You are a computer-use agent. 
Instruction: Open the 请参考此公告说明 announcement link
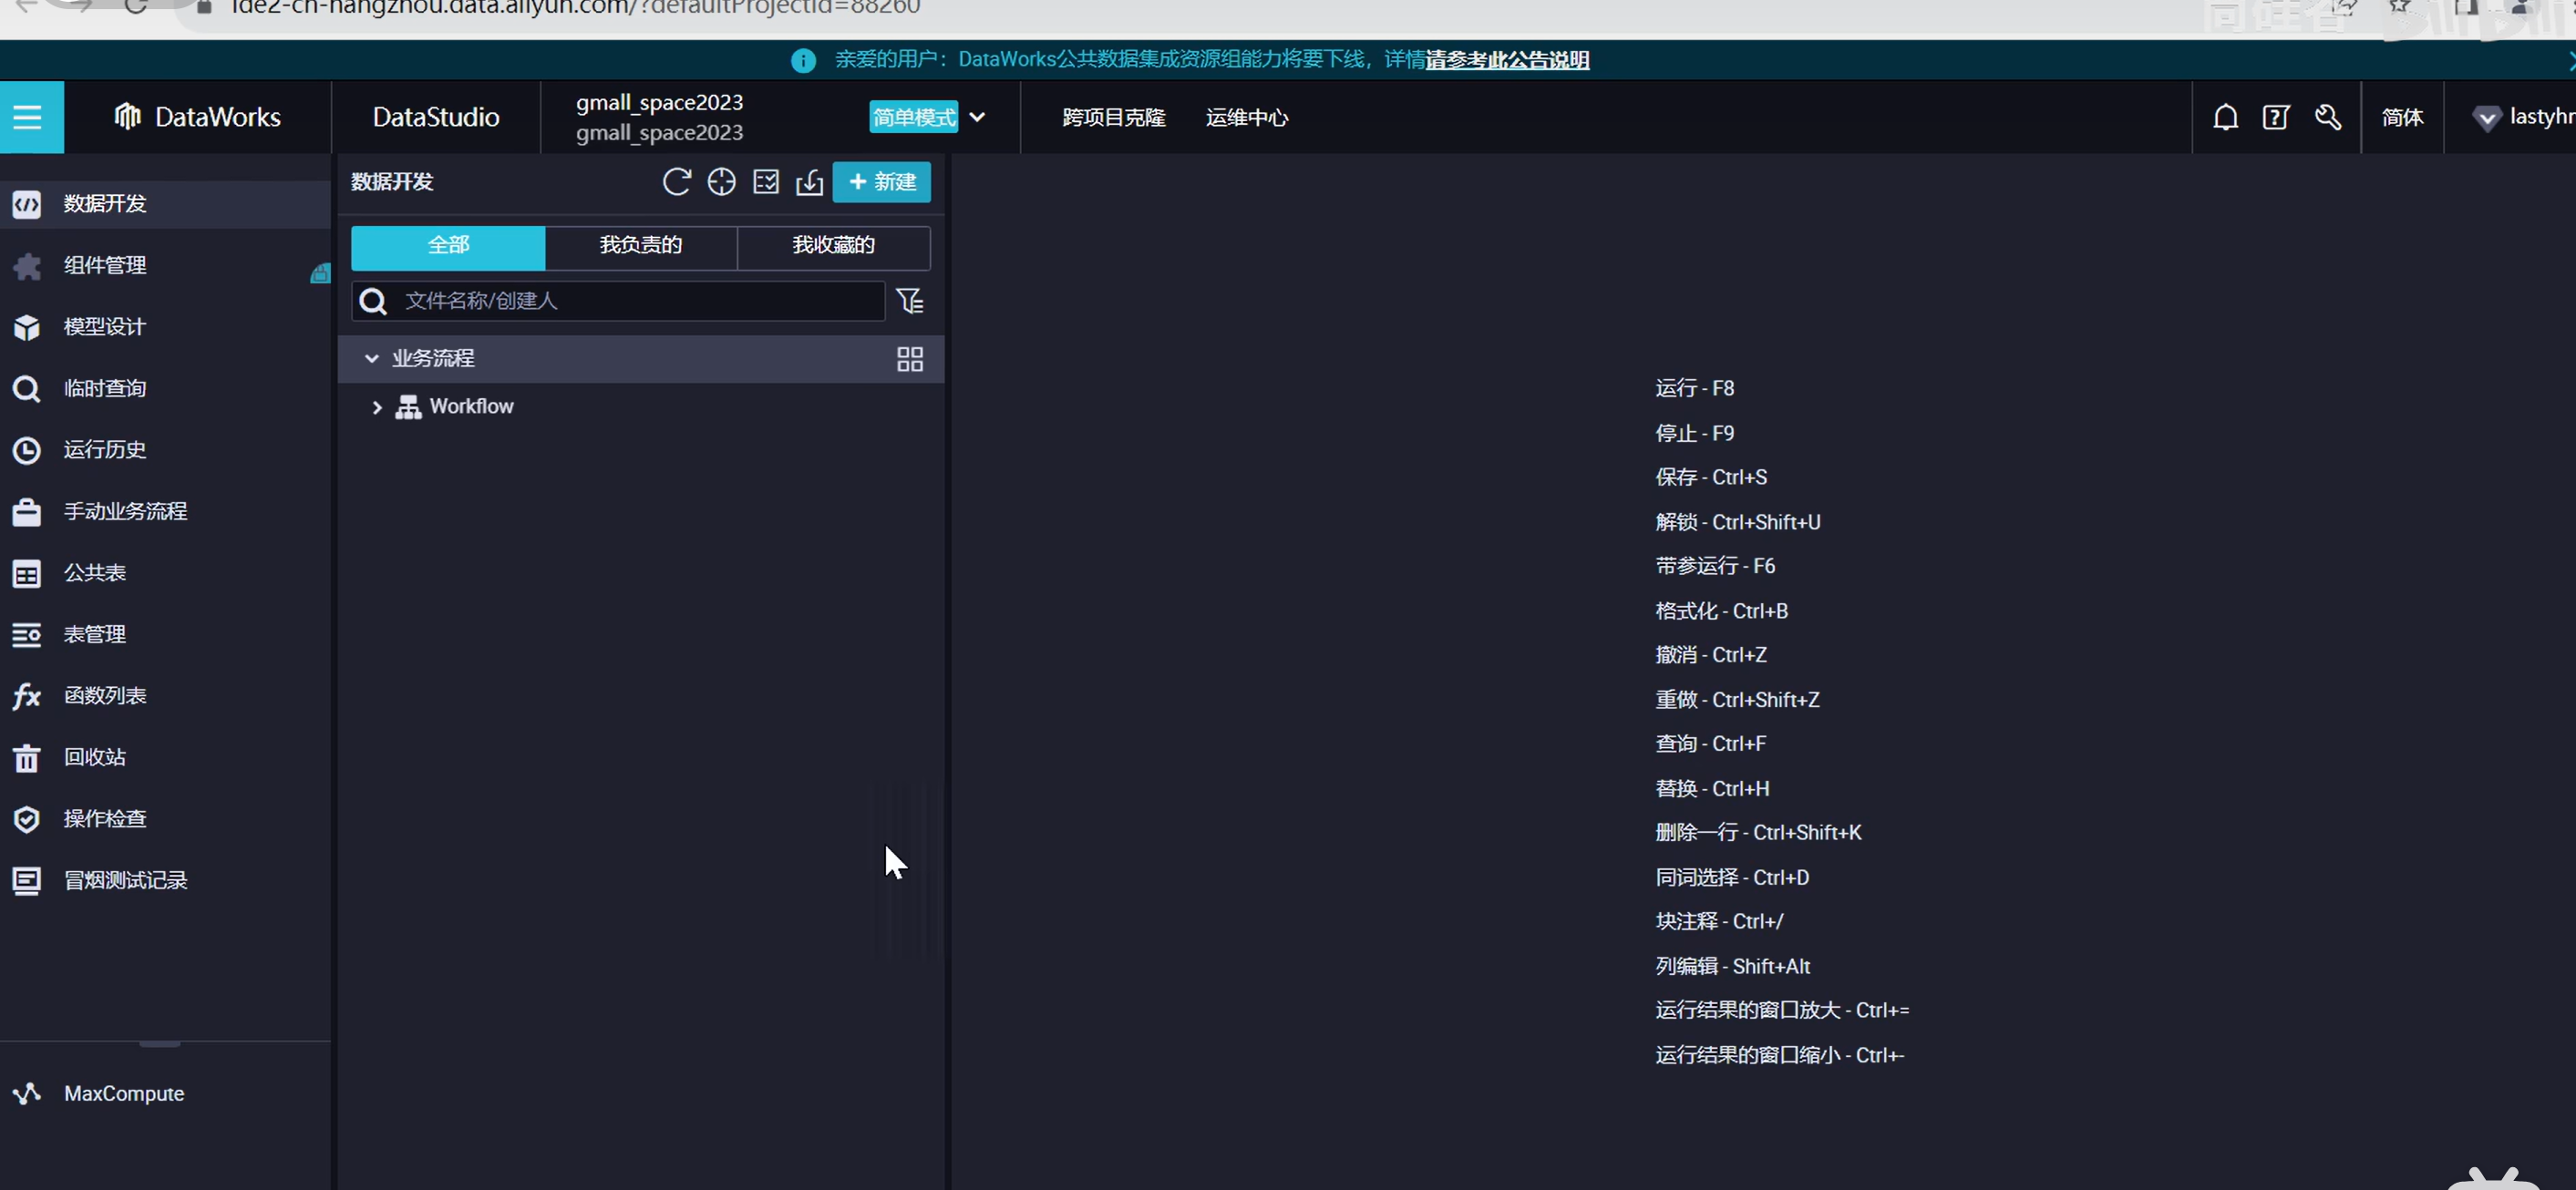click(1506, 60)
